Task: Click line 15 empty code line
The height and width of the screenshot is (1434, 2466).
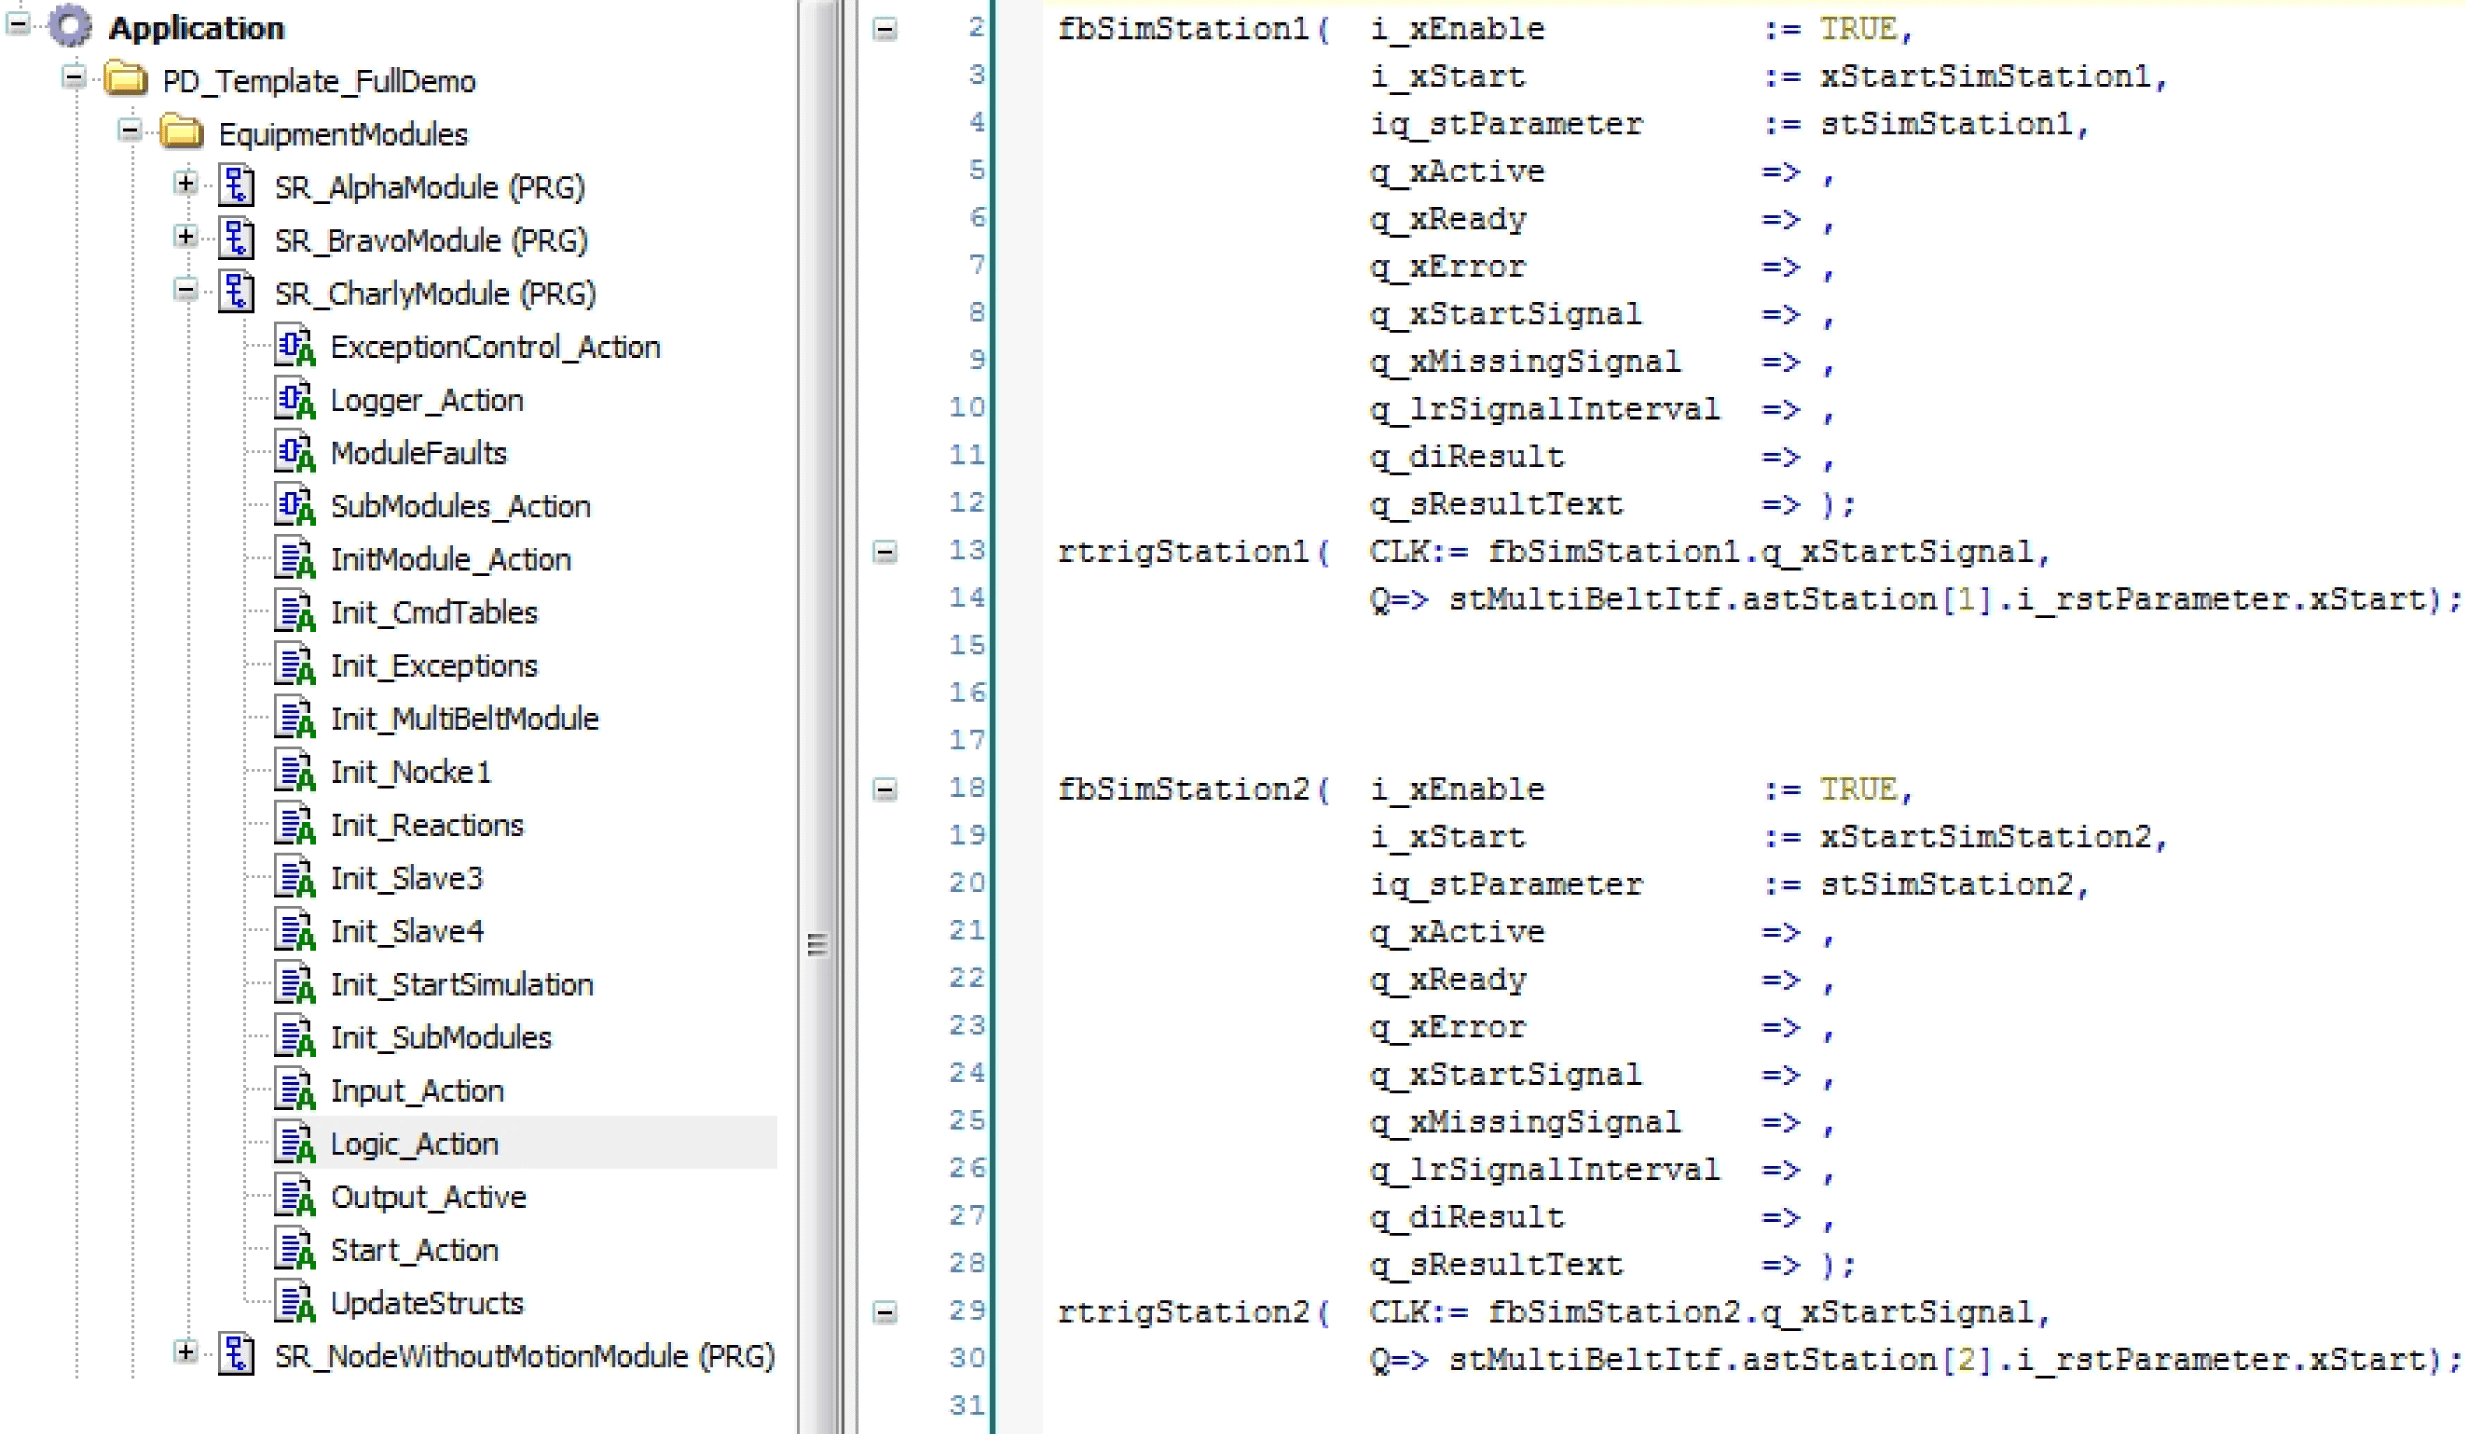Action: pyautogui.click(x=1500, y=645)
